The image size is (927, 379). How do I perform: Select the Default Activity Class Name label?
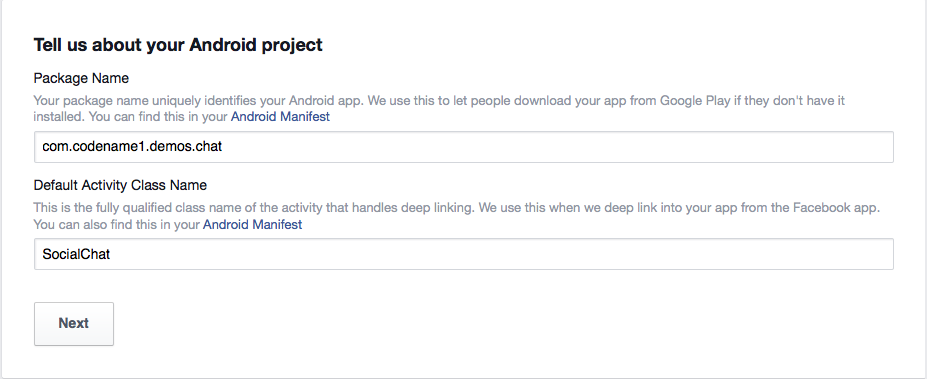pos(120,185)
